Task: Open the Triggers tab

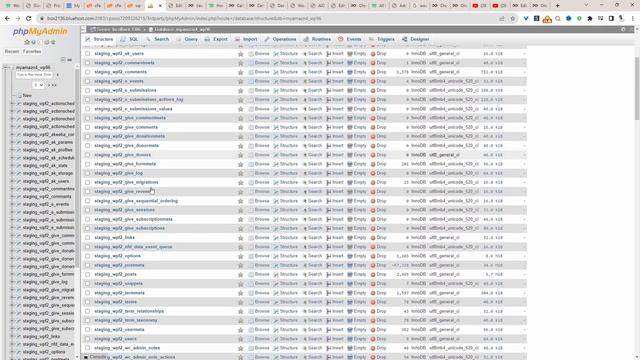Action: tap(382, 39)
